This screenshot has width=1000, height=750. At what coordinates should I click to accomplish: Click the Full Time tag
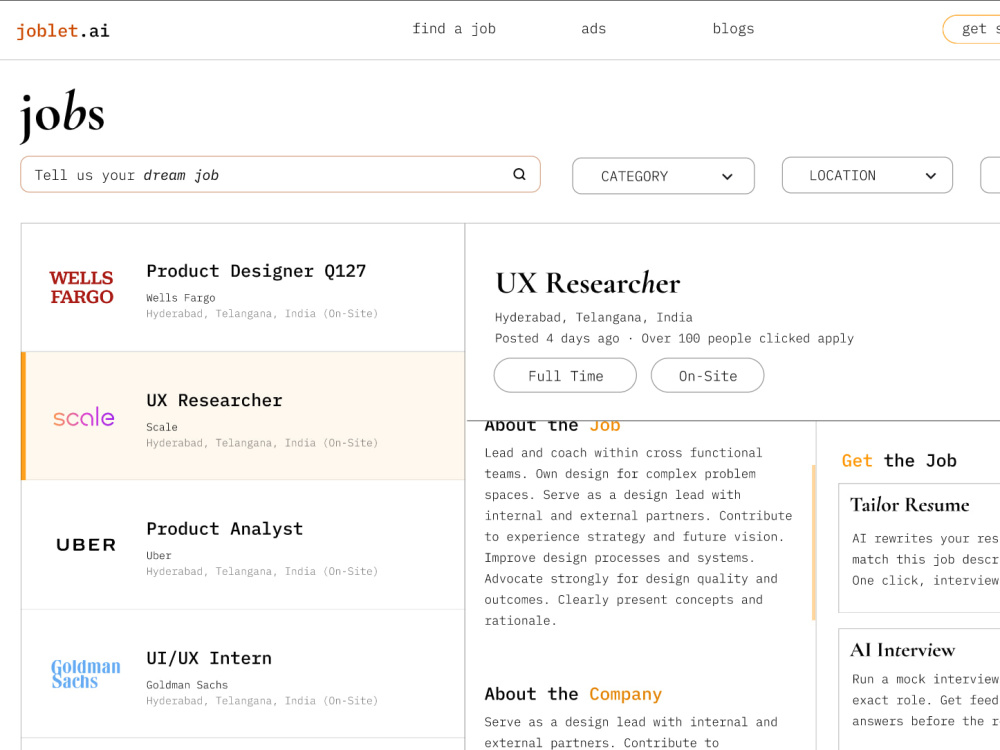point(565,376)
